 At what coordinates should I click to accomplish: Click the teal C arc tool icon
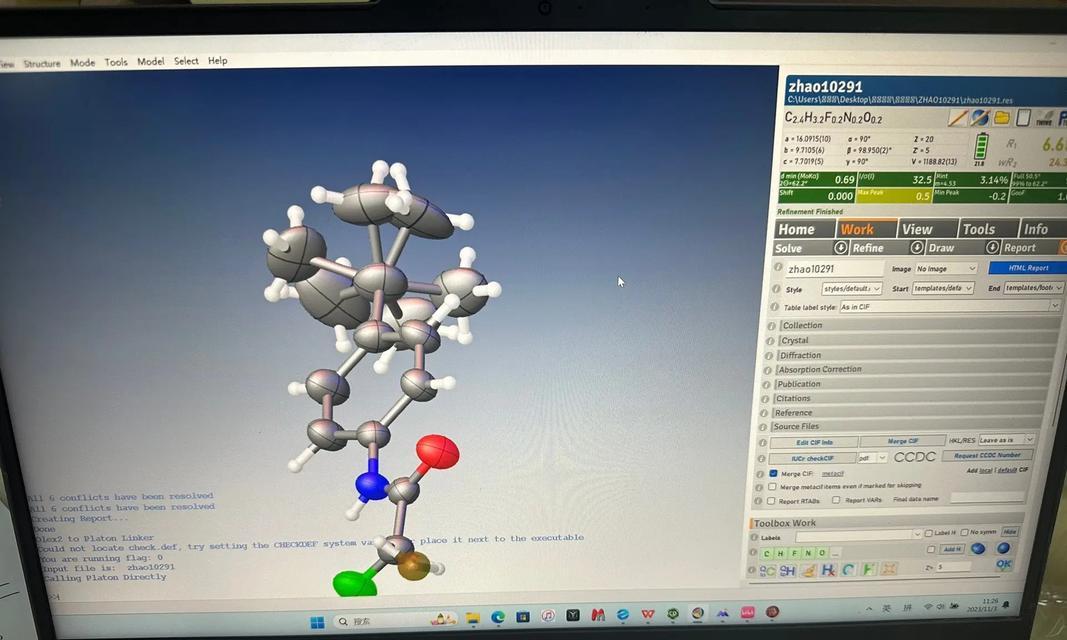[x=848, y=569]
